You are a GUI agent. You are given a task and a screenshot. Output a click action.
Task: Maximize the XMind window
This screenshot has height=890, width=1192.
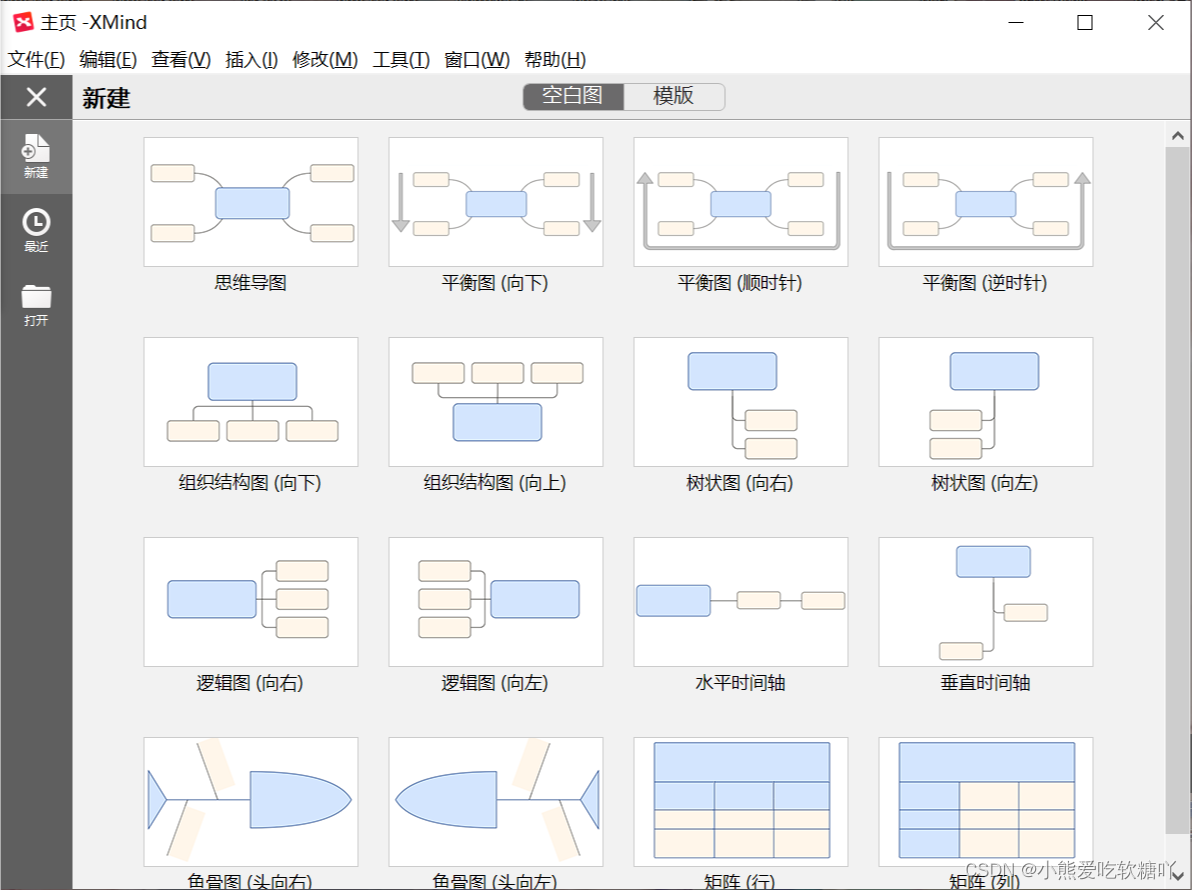[1085, 23]
